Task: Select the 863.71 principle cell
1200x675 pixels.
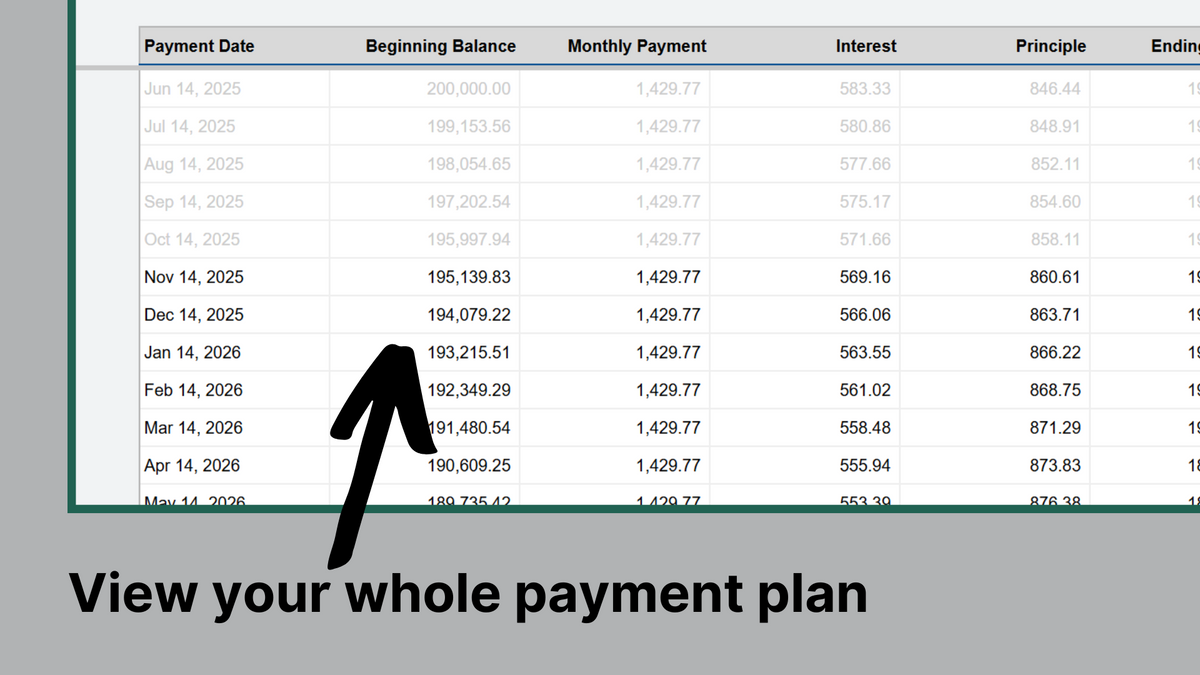Action: (x=995, y=315)
